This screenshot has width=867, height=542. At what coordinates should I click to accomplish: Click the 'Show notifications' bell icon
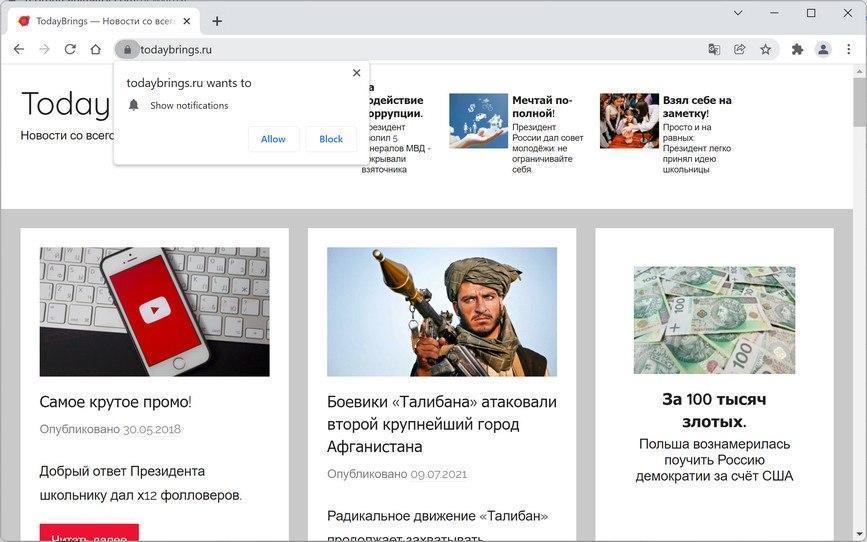coord(133,105)
